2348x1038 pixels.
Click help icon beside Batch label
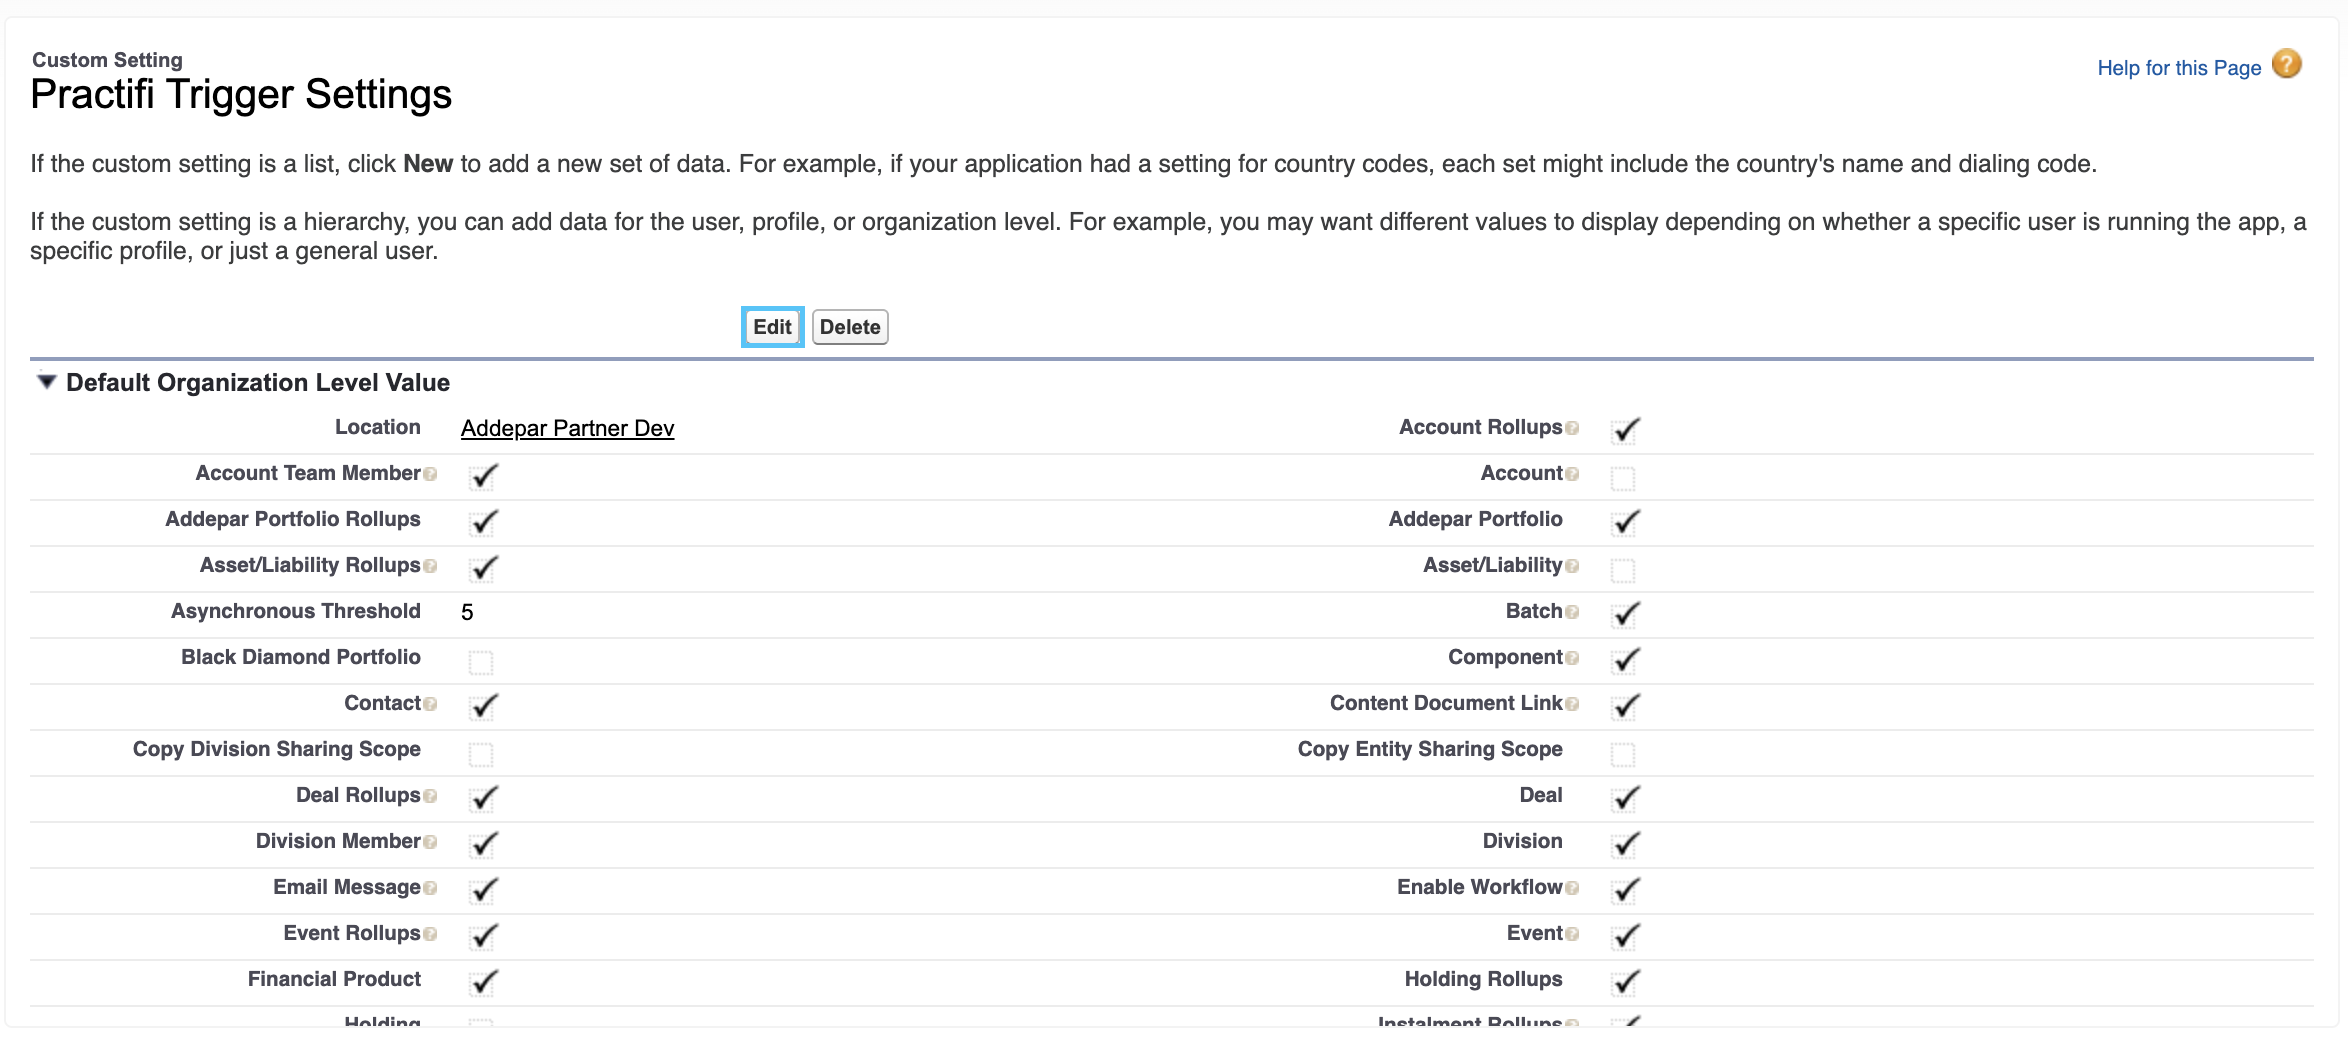point(1572,612)
